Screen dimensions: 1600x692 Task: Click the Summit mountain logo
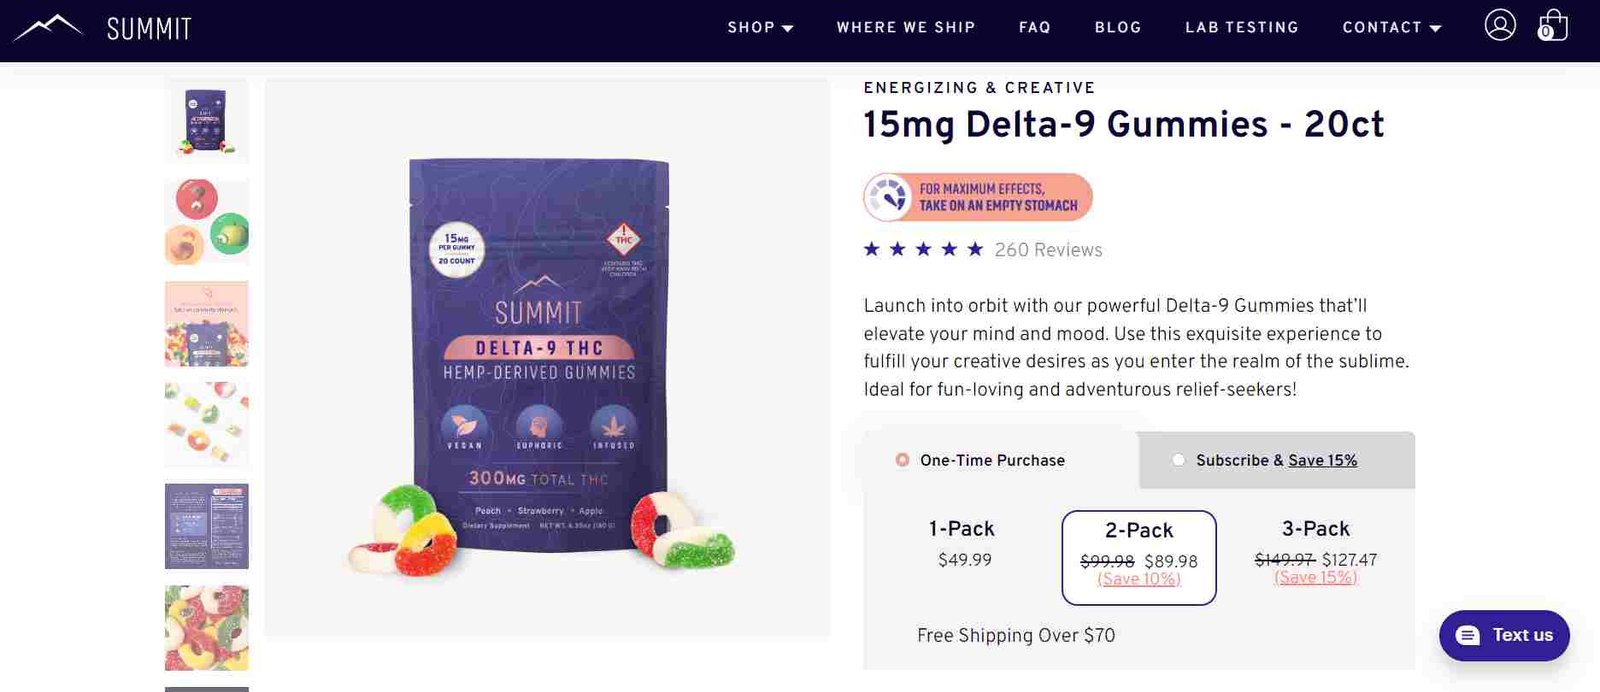pyautogui.click(x=47, y=27)
